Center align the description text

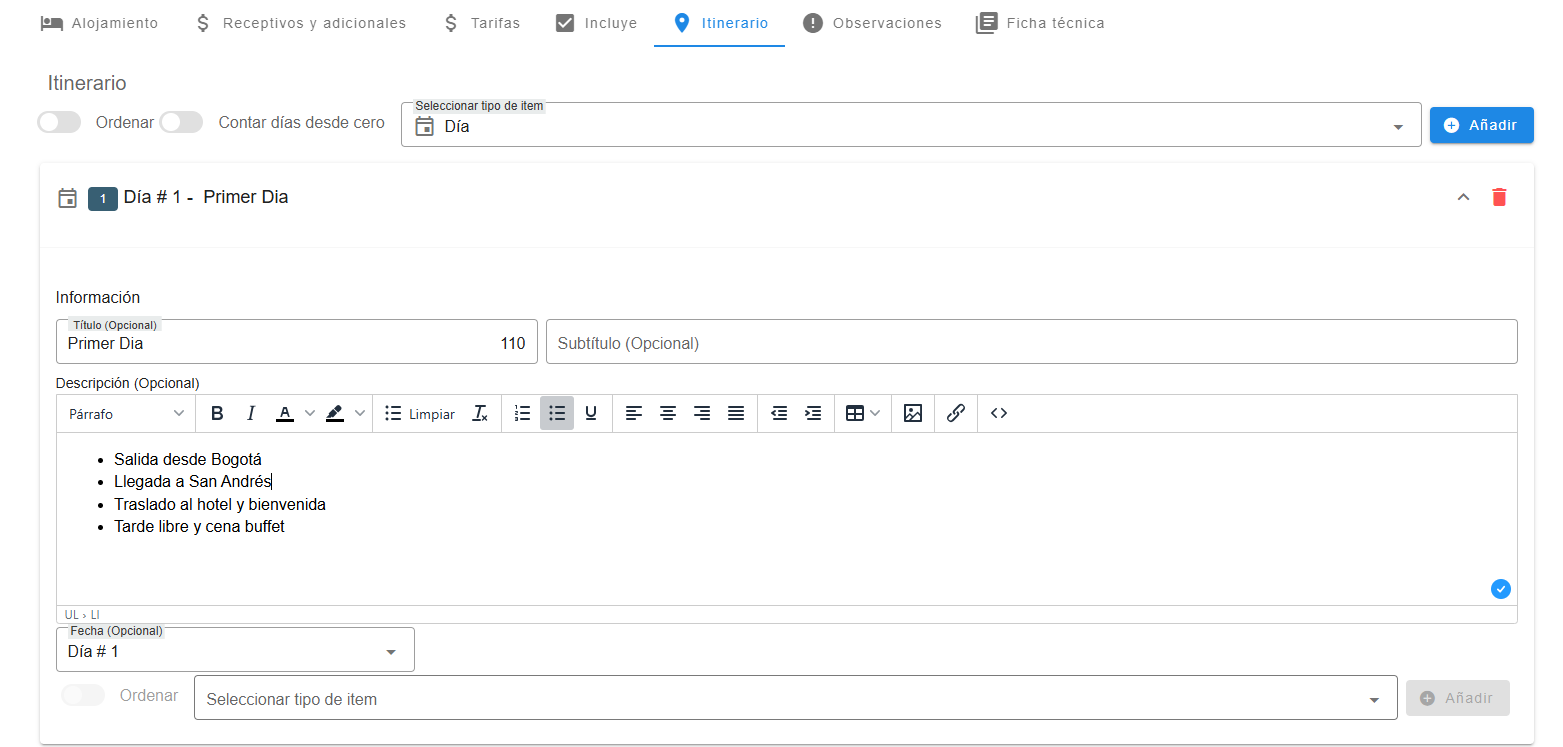point(668,413)
